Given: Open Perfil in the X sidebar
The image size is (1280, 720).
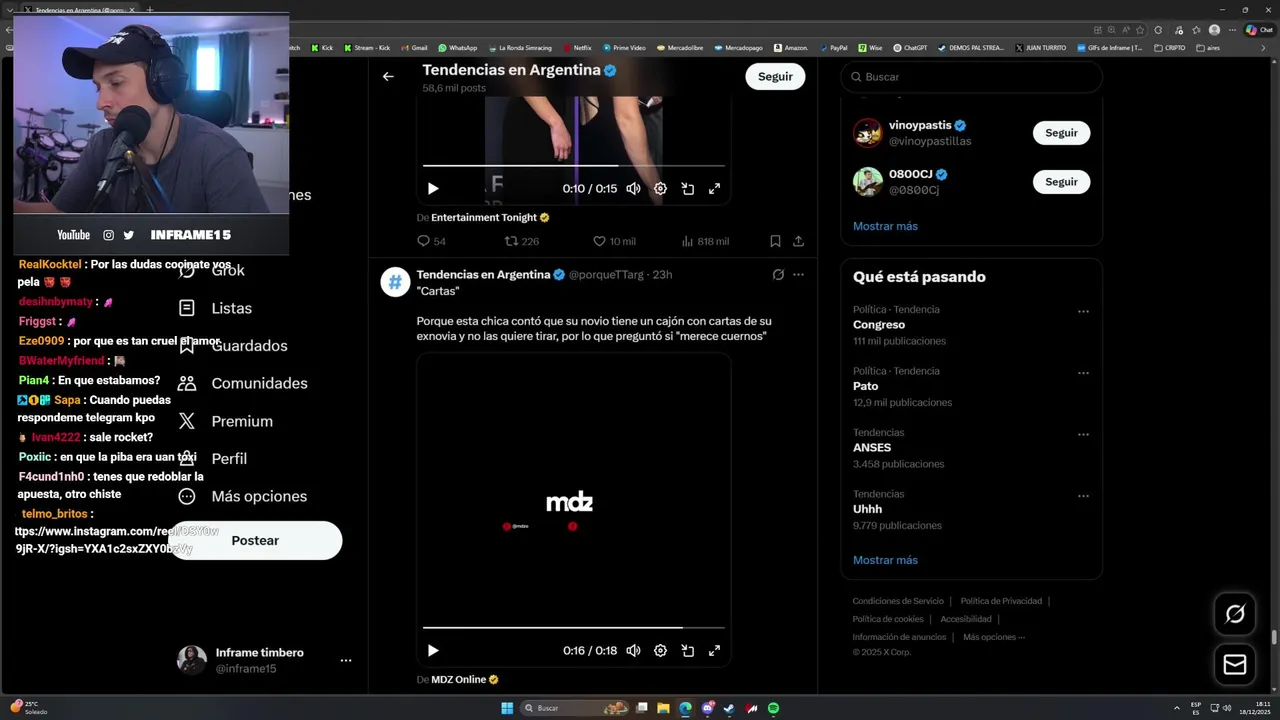Looking at the screenshot, I should point(213,458).
